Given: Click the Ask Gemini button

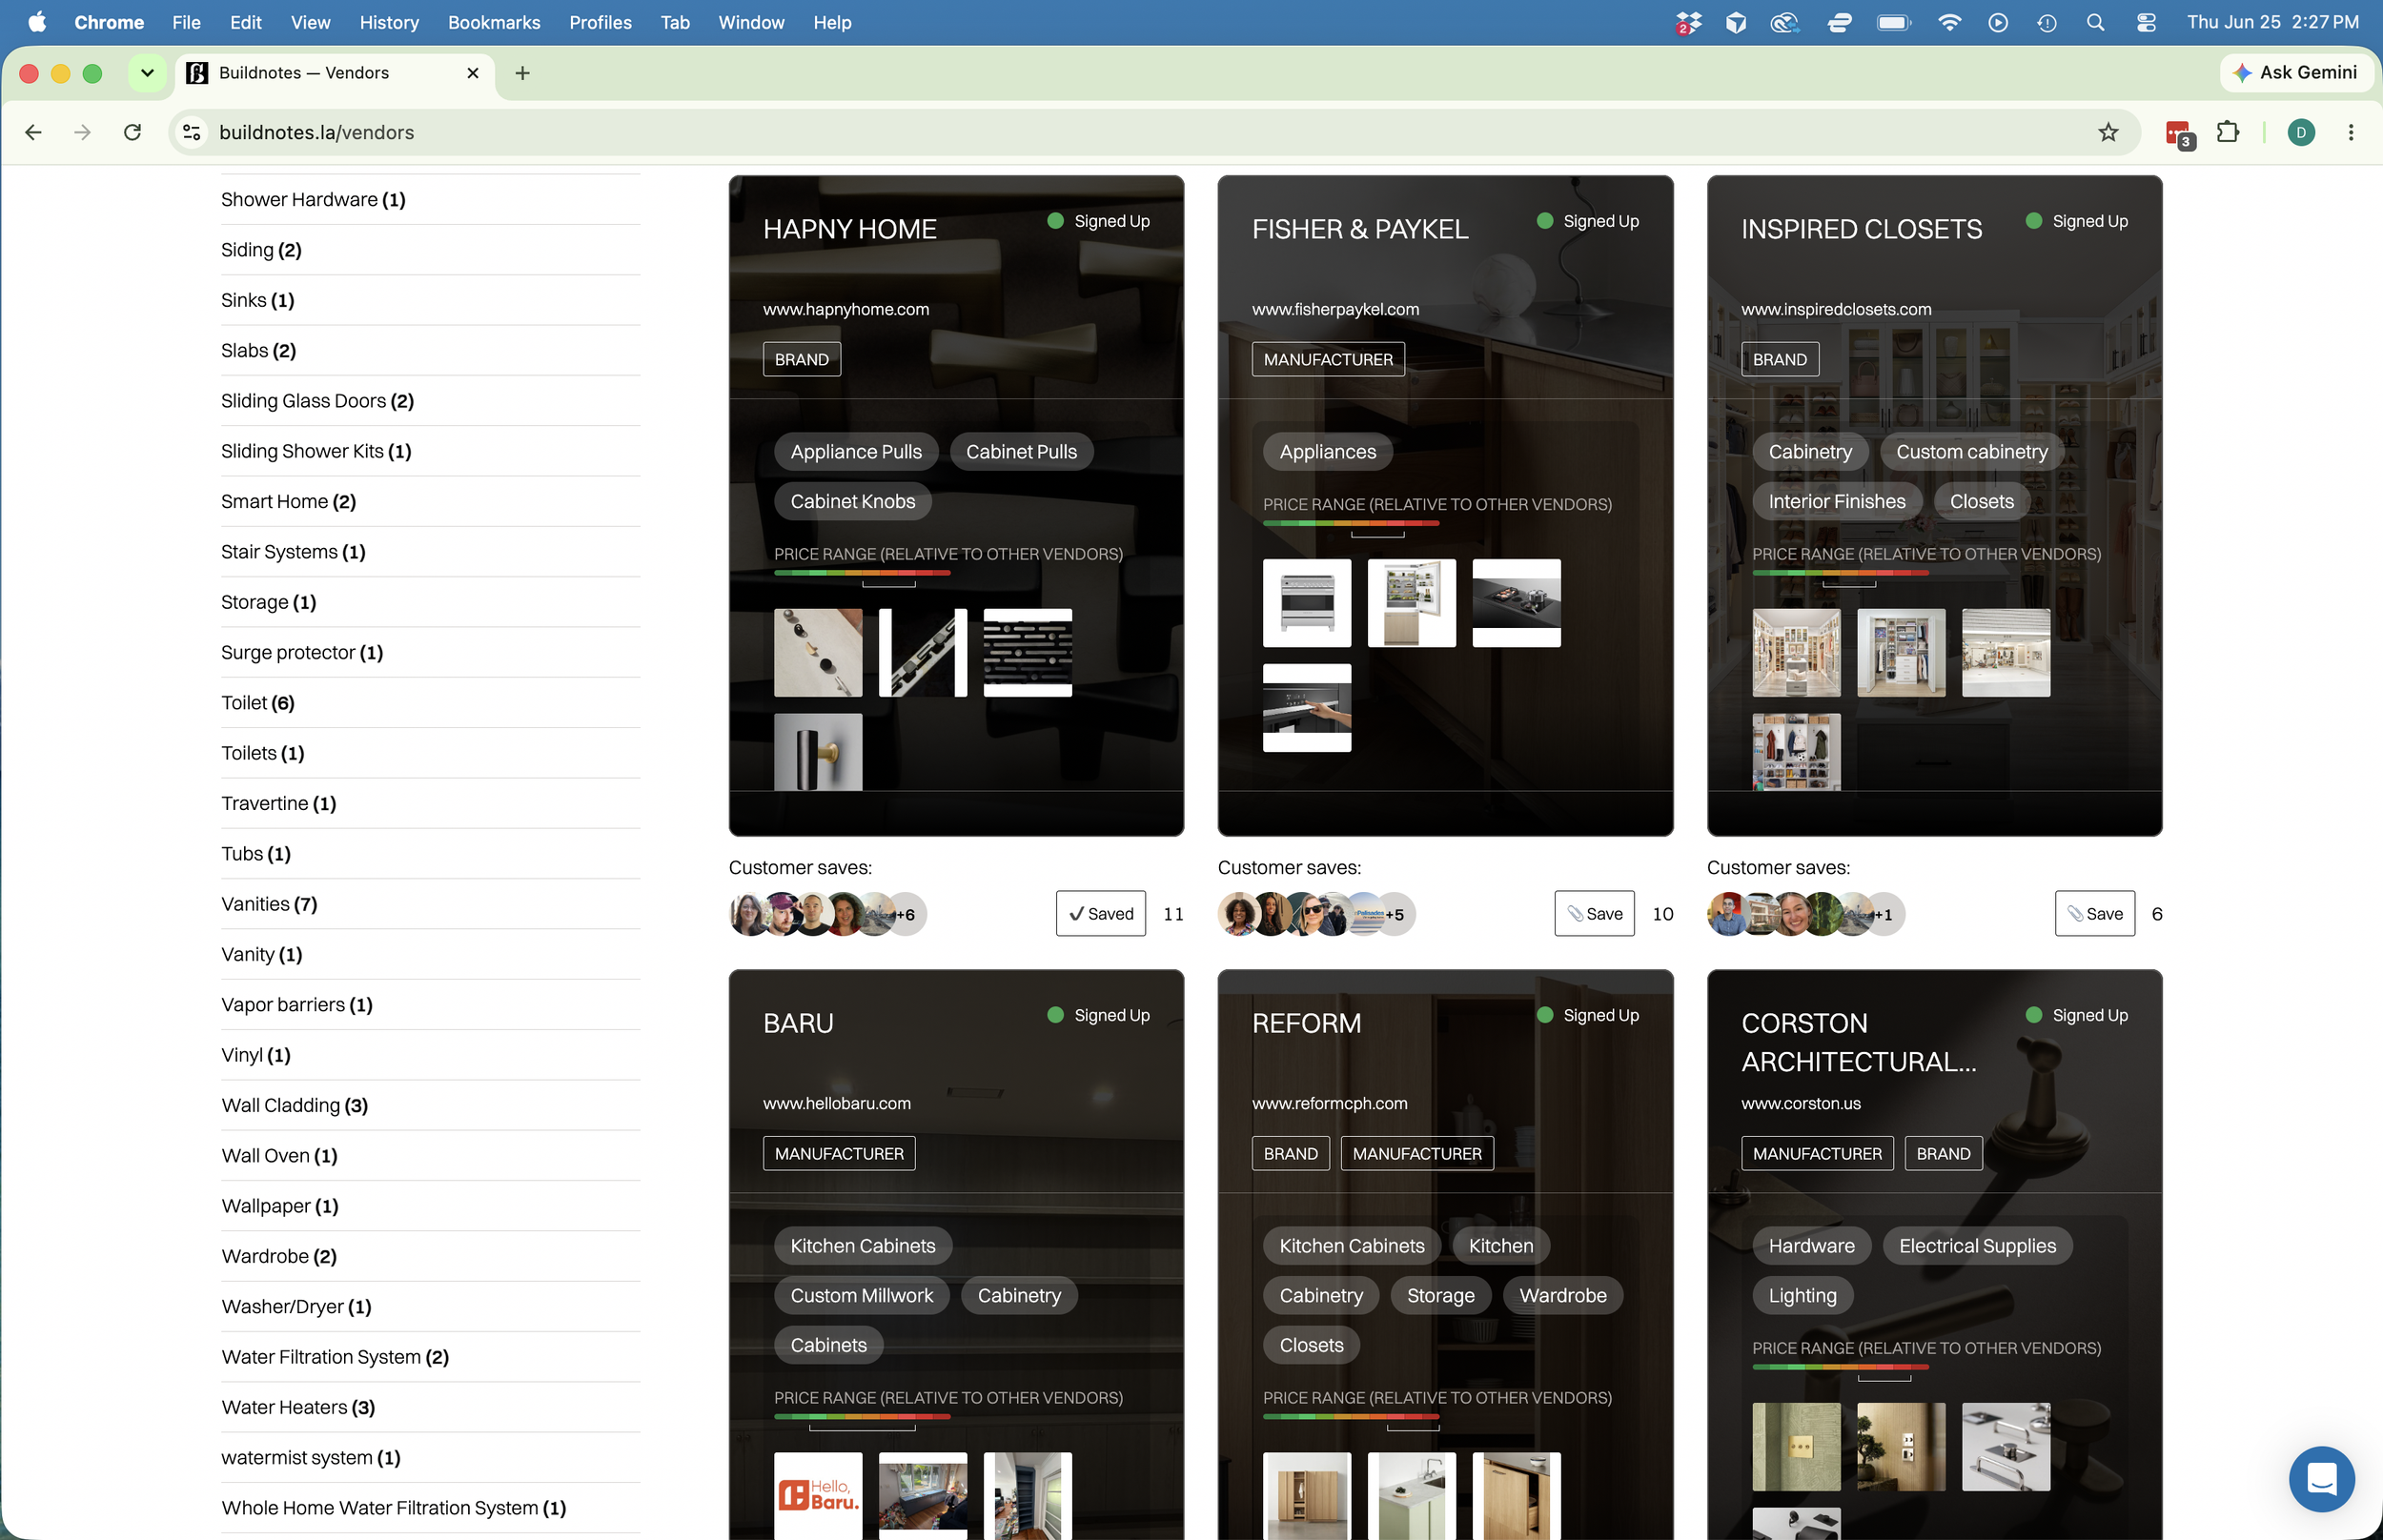Looking at the screenshot, I should point(2295,73).
